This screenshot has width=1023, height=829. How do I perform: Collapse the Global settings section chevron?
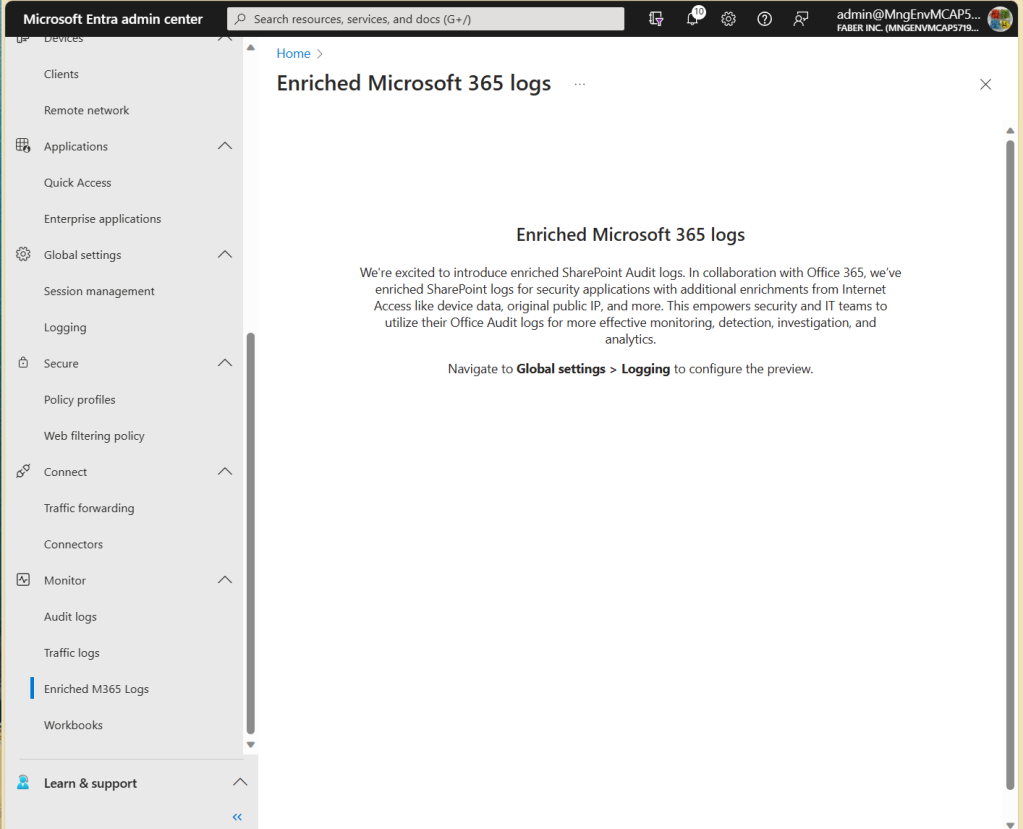(225, 255)
